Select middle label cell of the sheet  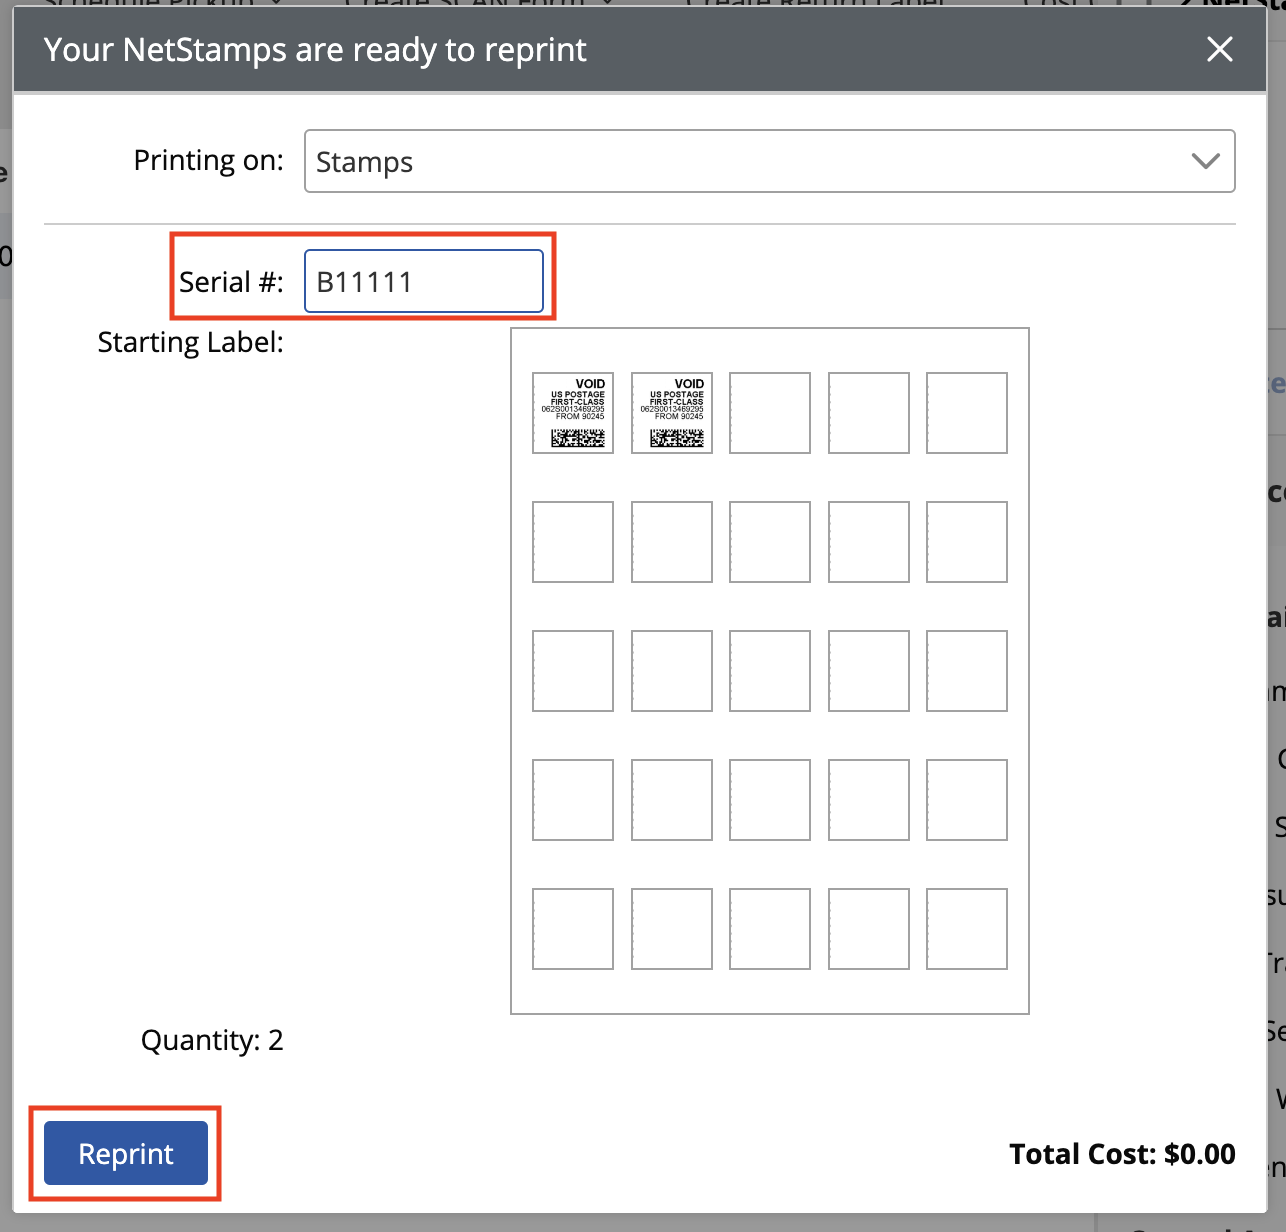tap(770, 671)
